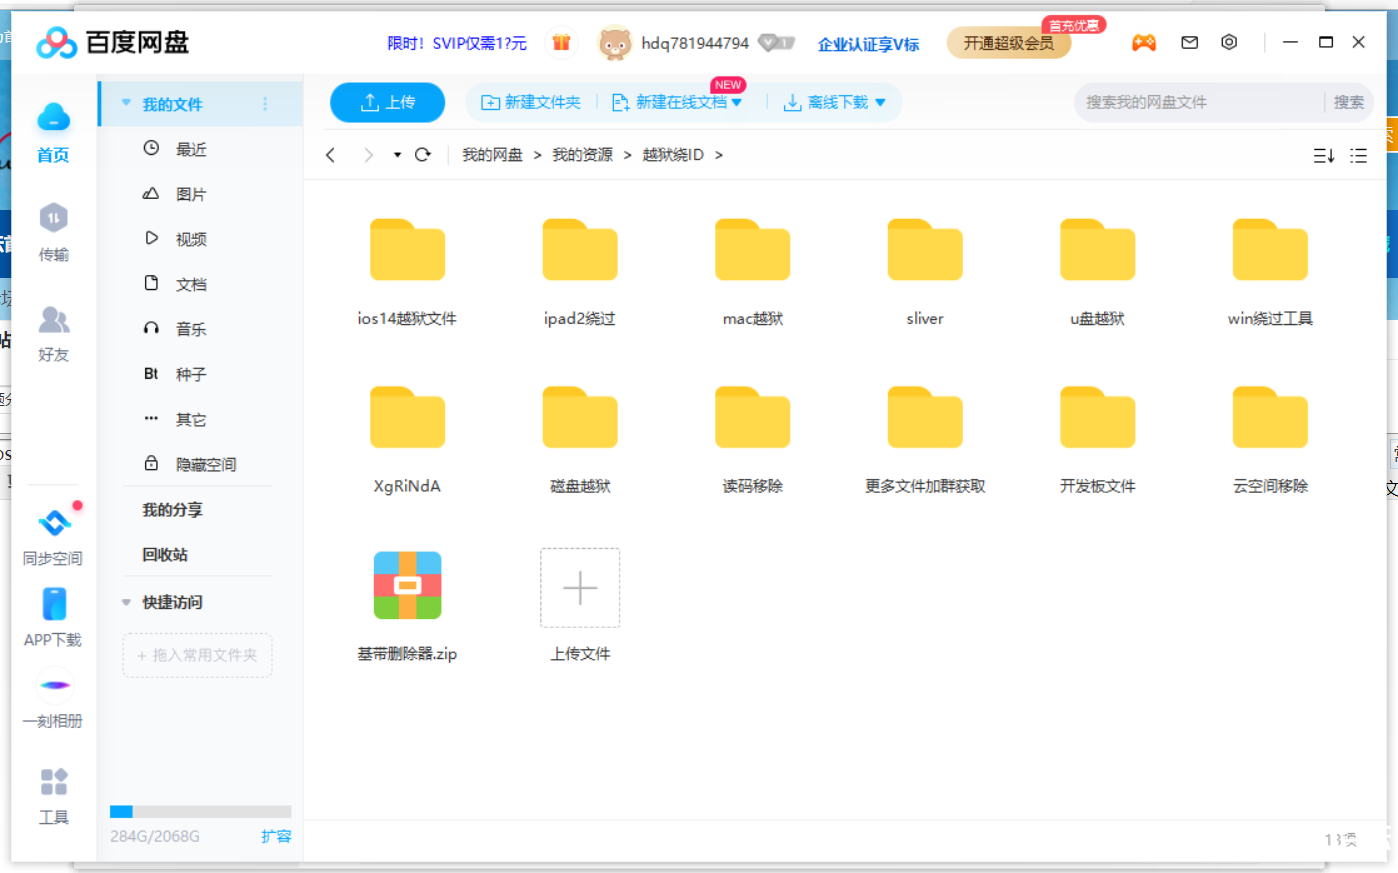The height and width of the screenshot is (873, 1398).
Task: Click the storage usage progress bar
Action: click(x=200, y=812)
